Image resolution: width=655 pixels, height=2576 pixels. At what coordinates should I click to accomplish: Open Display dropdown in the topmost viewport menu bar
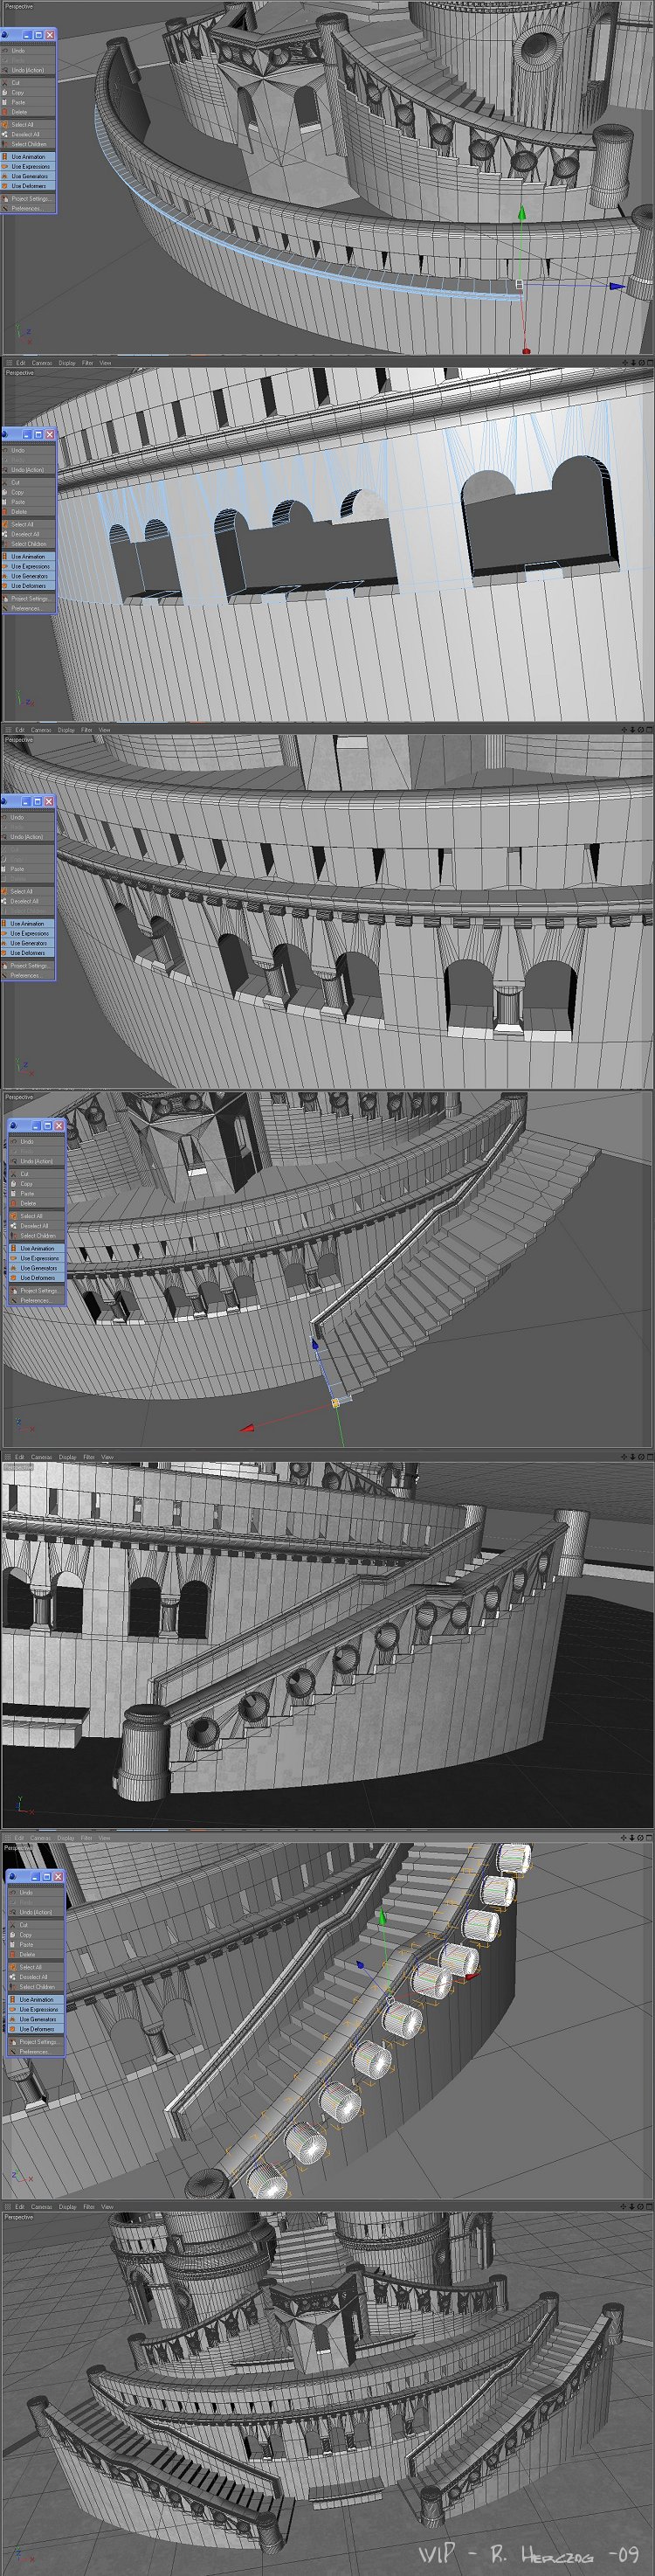[x=67, y=363]
